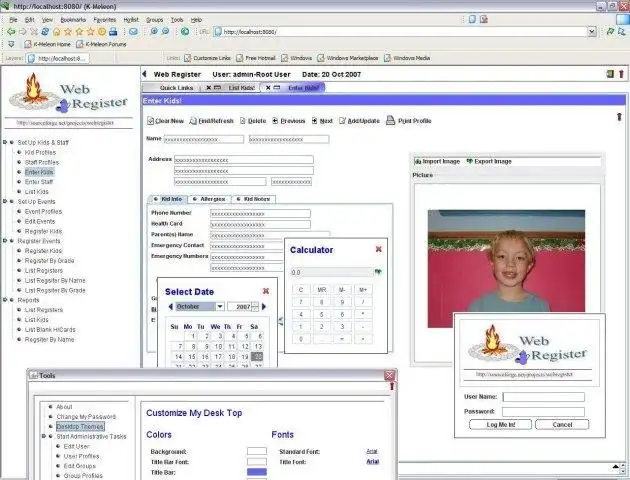Click the Home icon in browser toolbar
Image resolution: width=630 pixels, height=480 pixels.
pyautogui.click(x=57, y=31)
